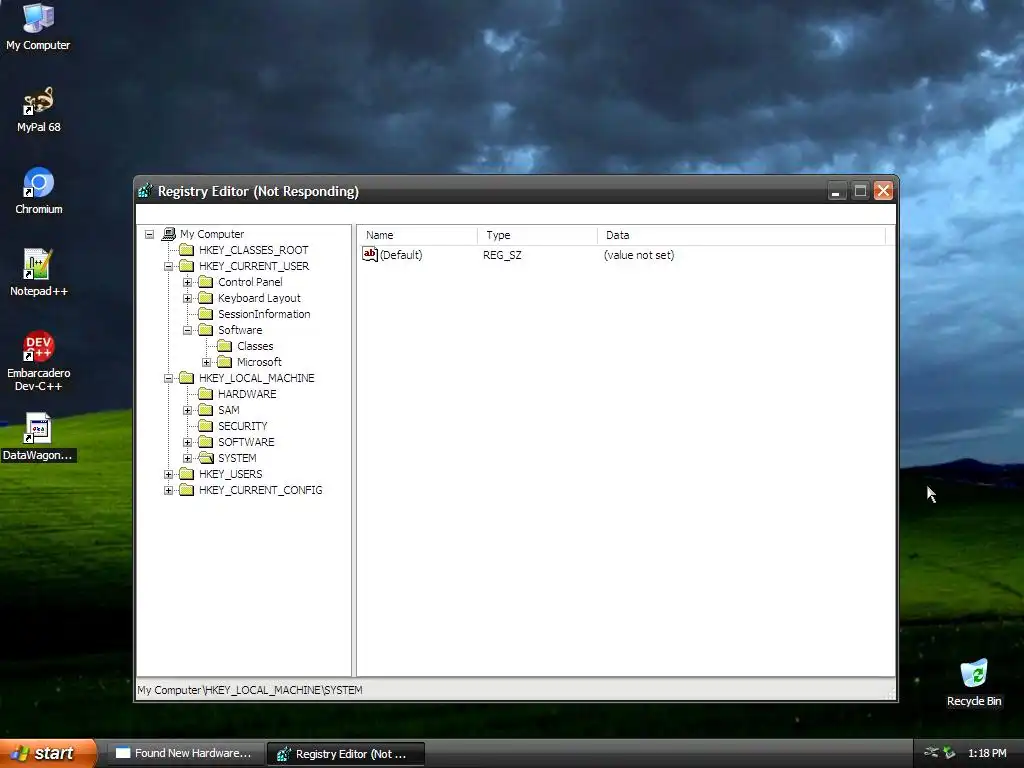This screenshot has width=1024, height=768.
Task: Click the (value not set) data cell
Action: (639, 255)
